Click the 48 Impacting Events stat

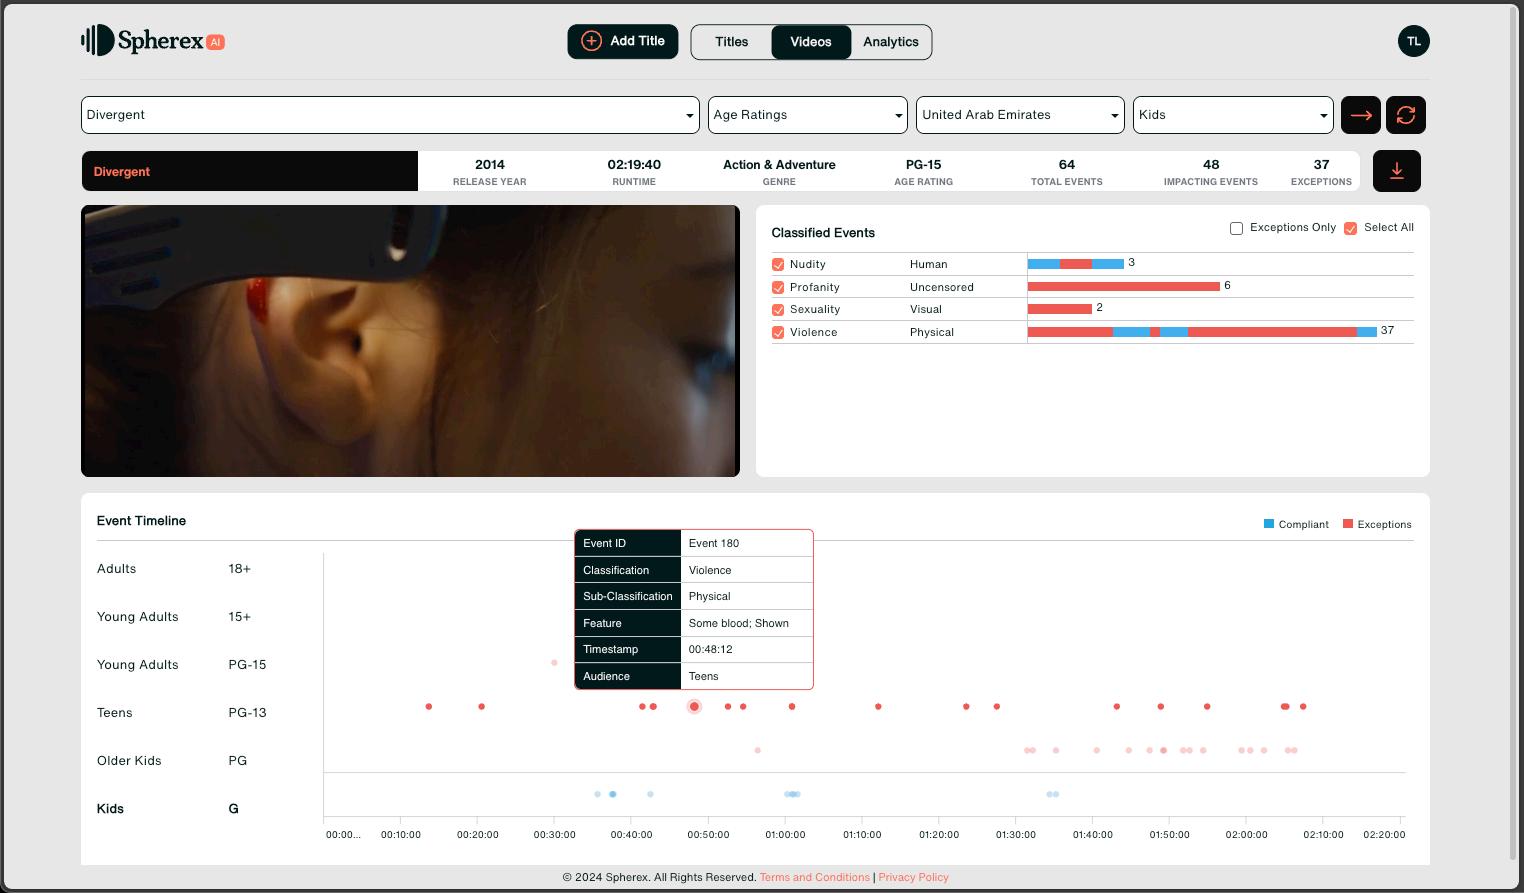tap(1211, 171)
